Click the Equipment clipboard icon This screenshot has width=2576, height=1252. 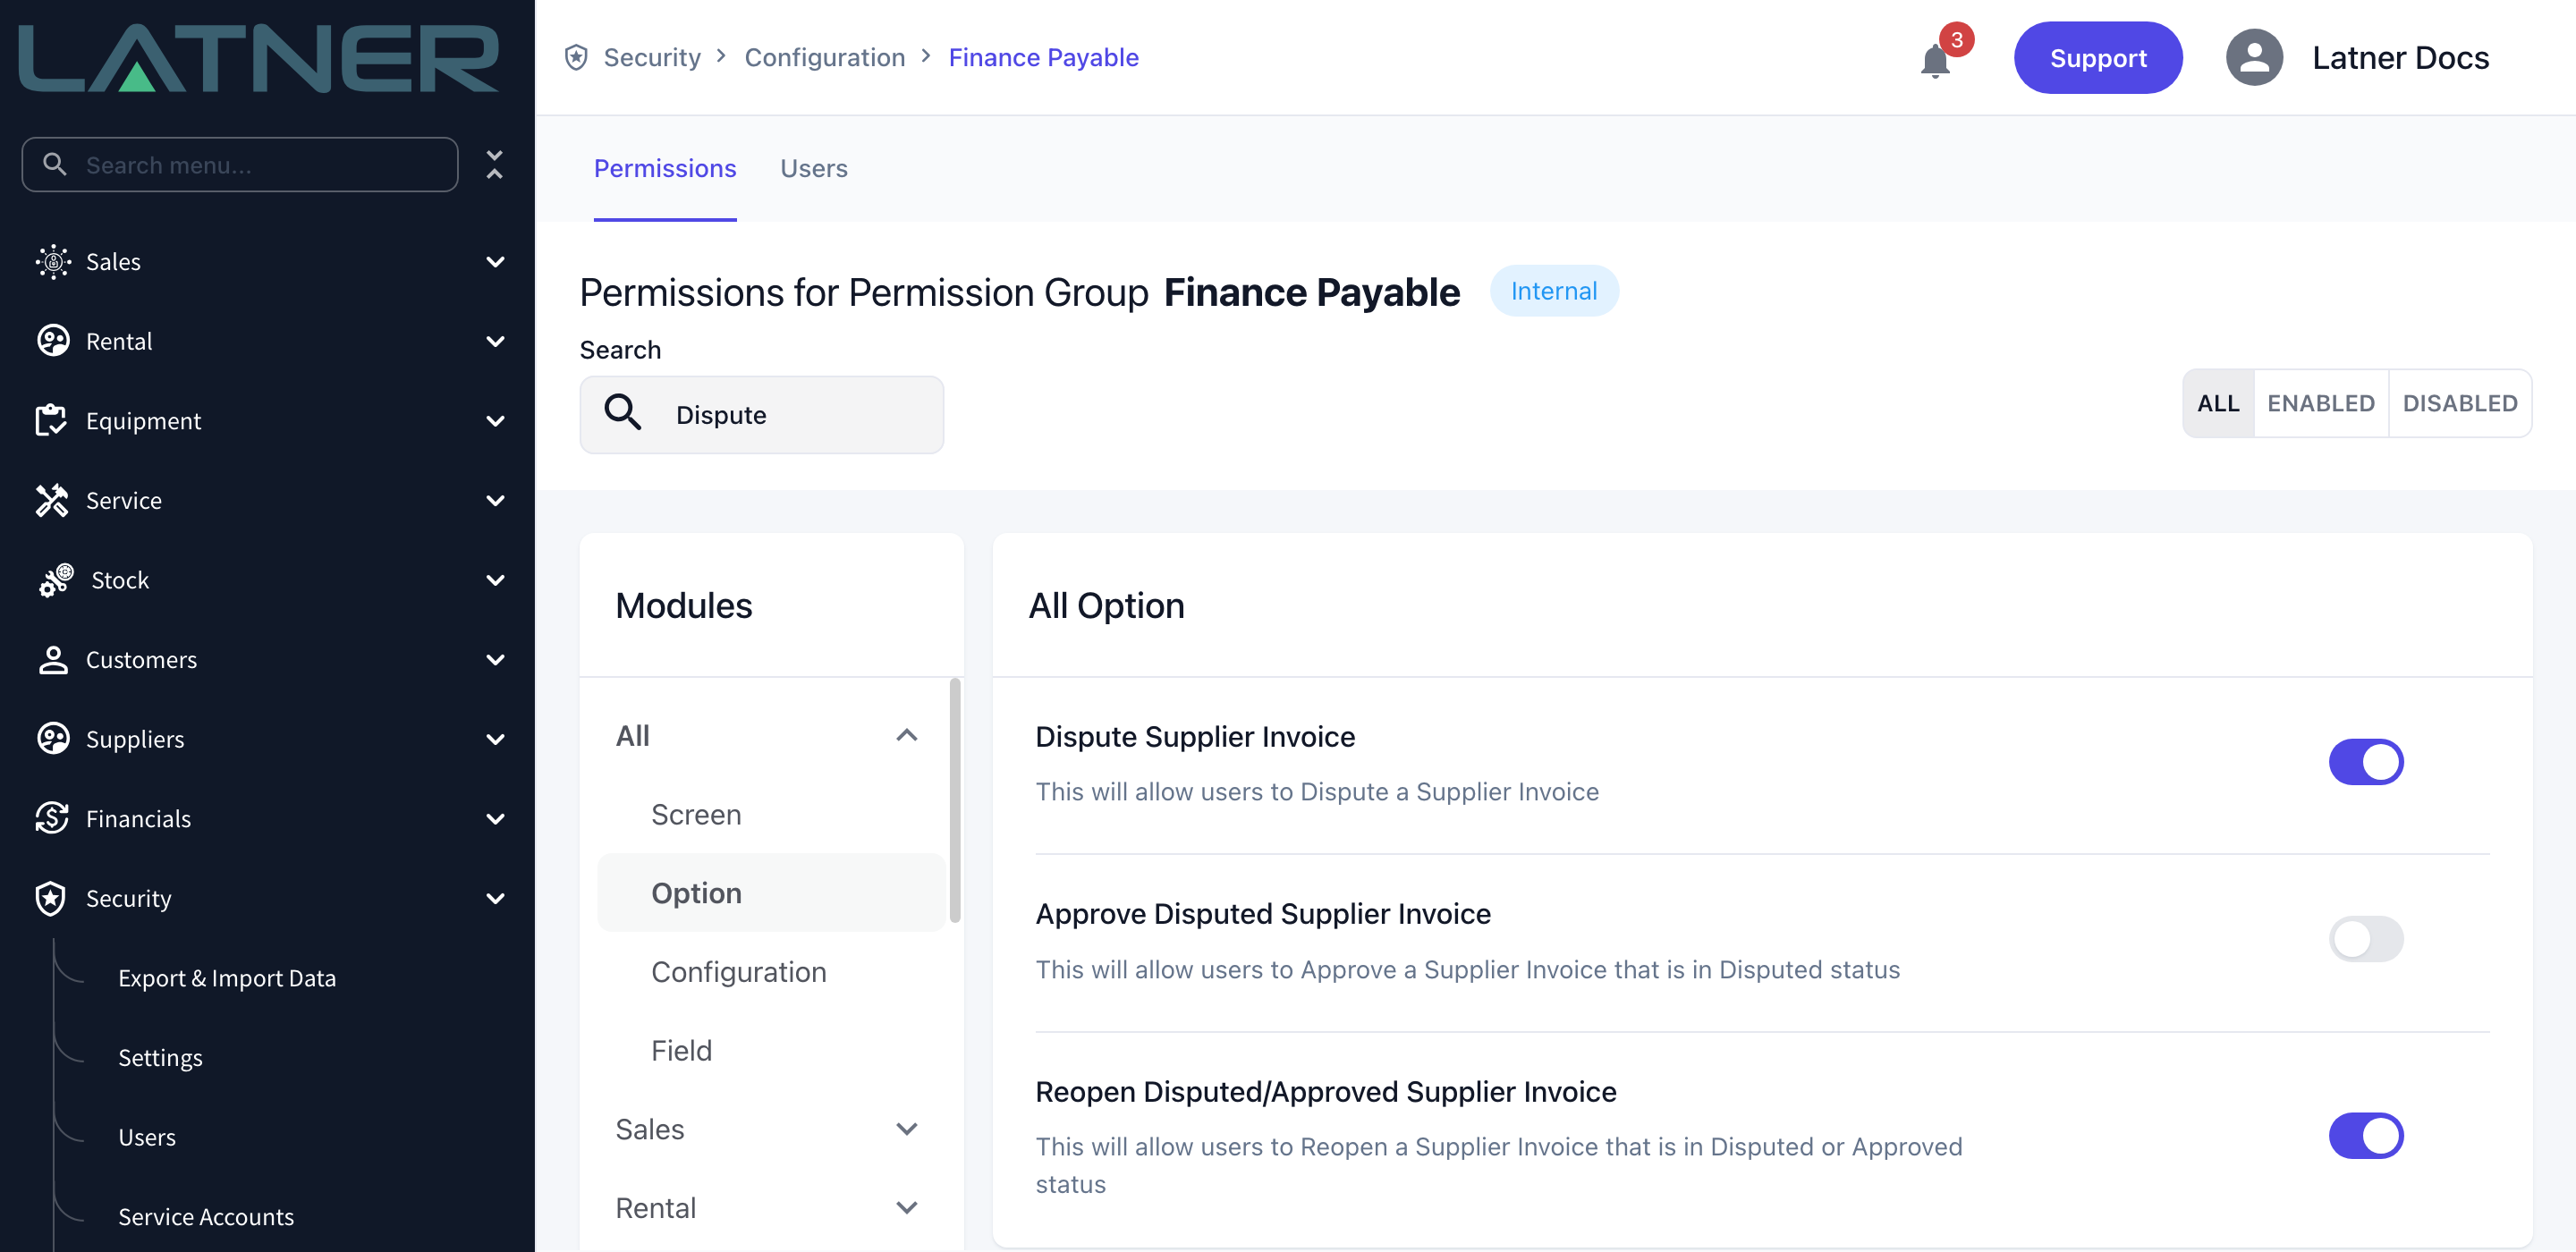pyautogui.click(x=51, y=420)
